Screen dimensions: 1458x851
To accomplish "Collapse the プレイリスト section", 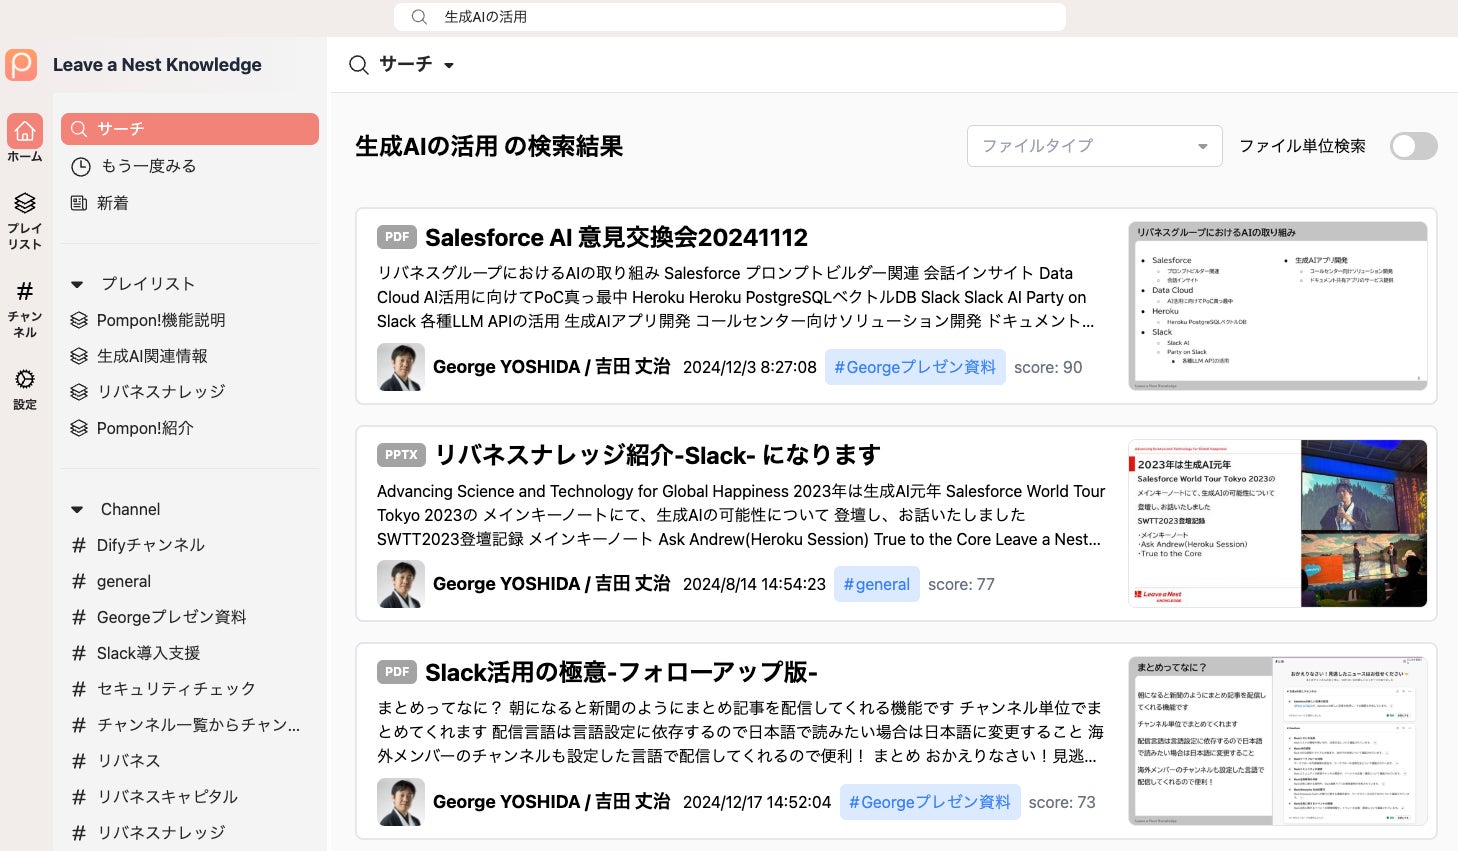I will click(77, 284).
